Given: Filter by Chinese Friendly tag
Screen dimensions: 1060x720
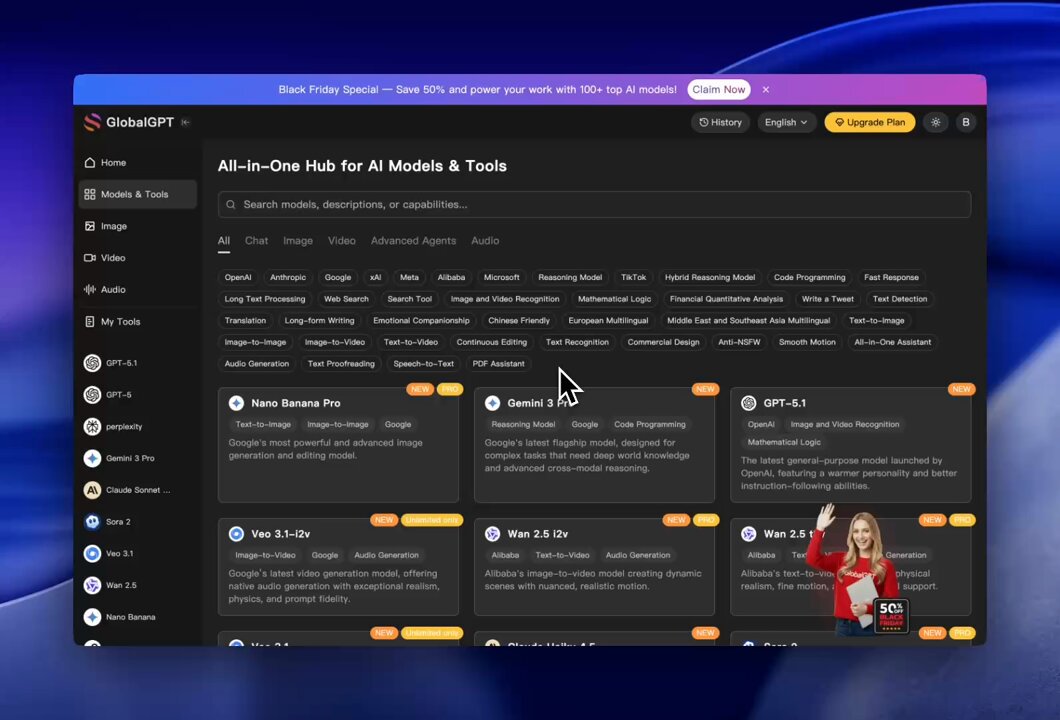Looking at the screenshot, I should [x=519, y=320].
